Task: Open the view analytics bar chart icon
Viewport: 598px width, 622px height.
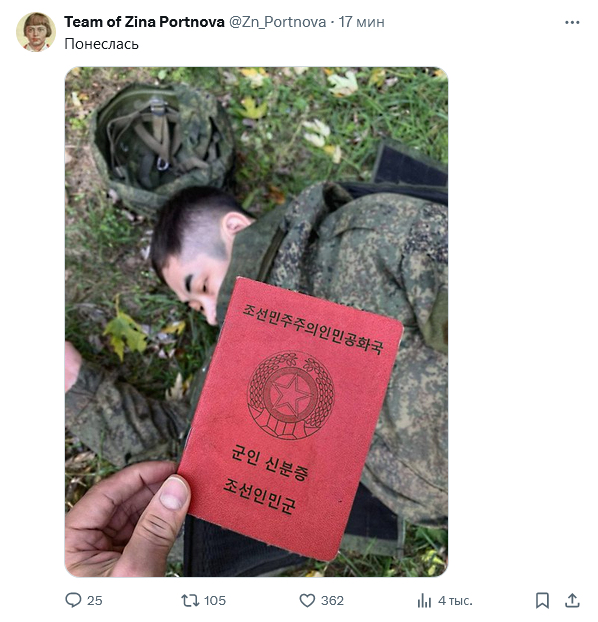Action: tap(424, 601)
